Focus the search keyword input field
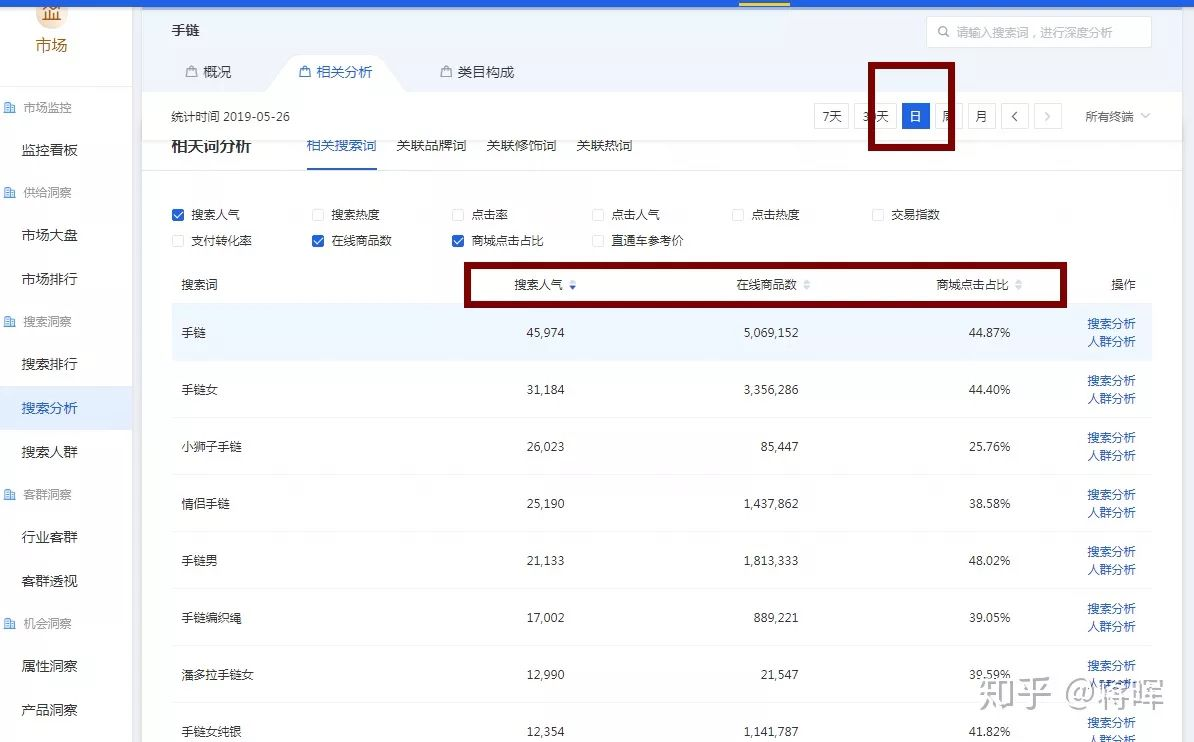The width and height of the screenshot is (1194, 742). point(1039,32)
